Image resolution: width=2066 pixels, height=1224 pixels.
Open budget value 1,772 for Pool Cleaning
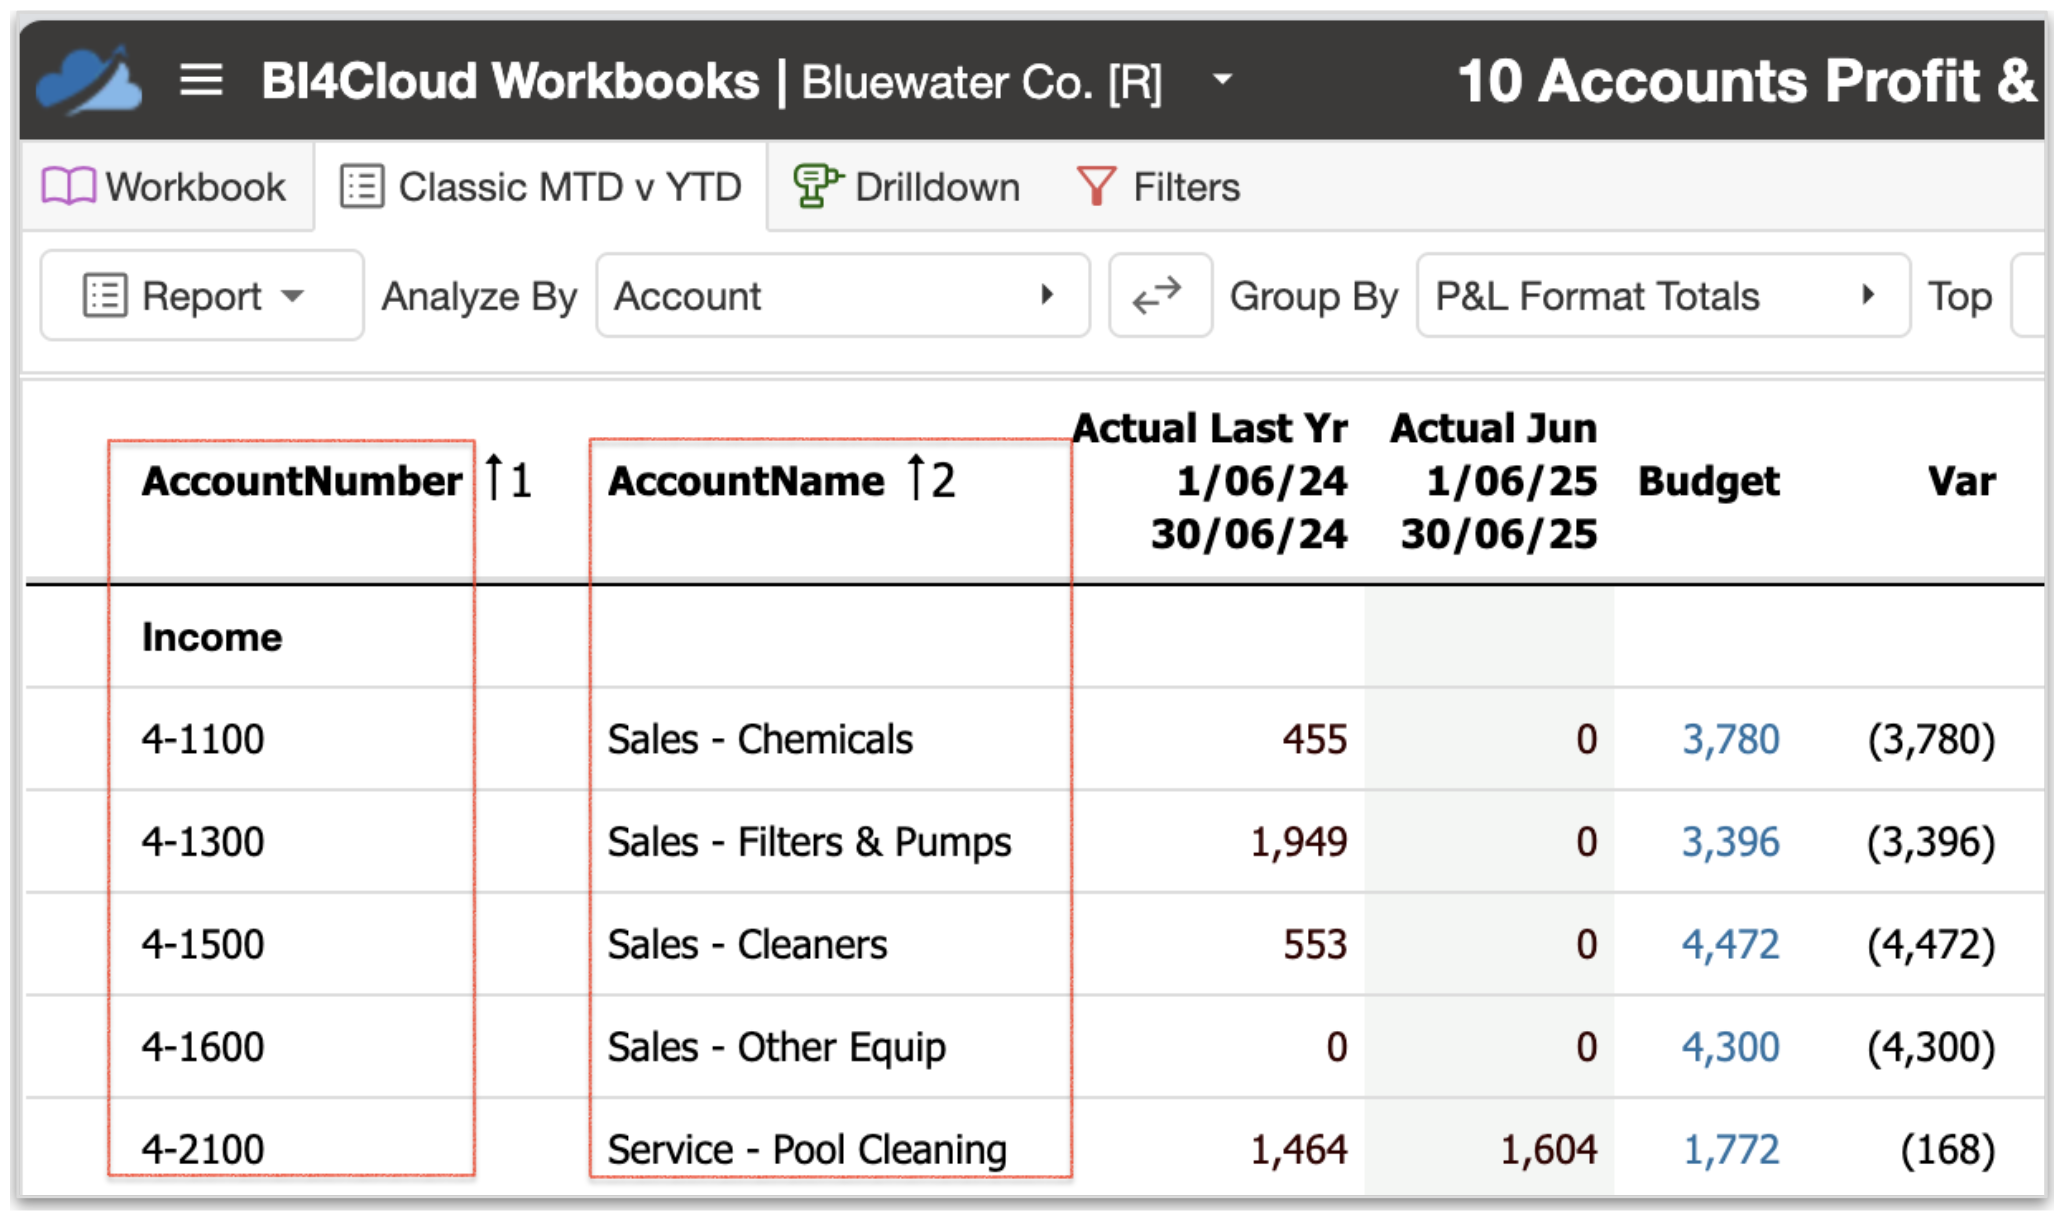(1731, 1150)
